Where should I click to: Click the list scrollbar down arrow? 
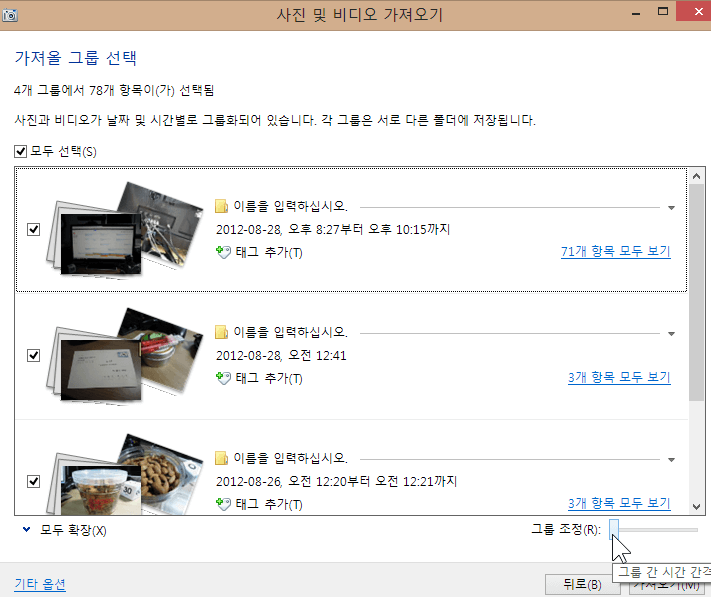click(696, 507)
